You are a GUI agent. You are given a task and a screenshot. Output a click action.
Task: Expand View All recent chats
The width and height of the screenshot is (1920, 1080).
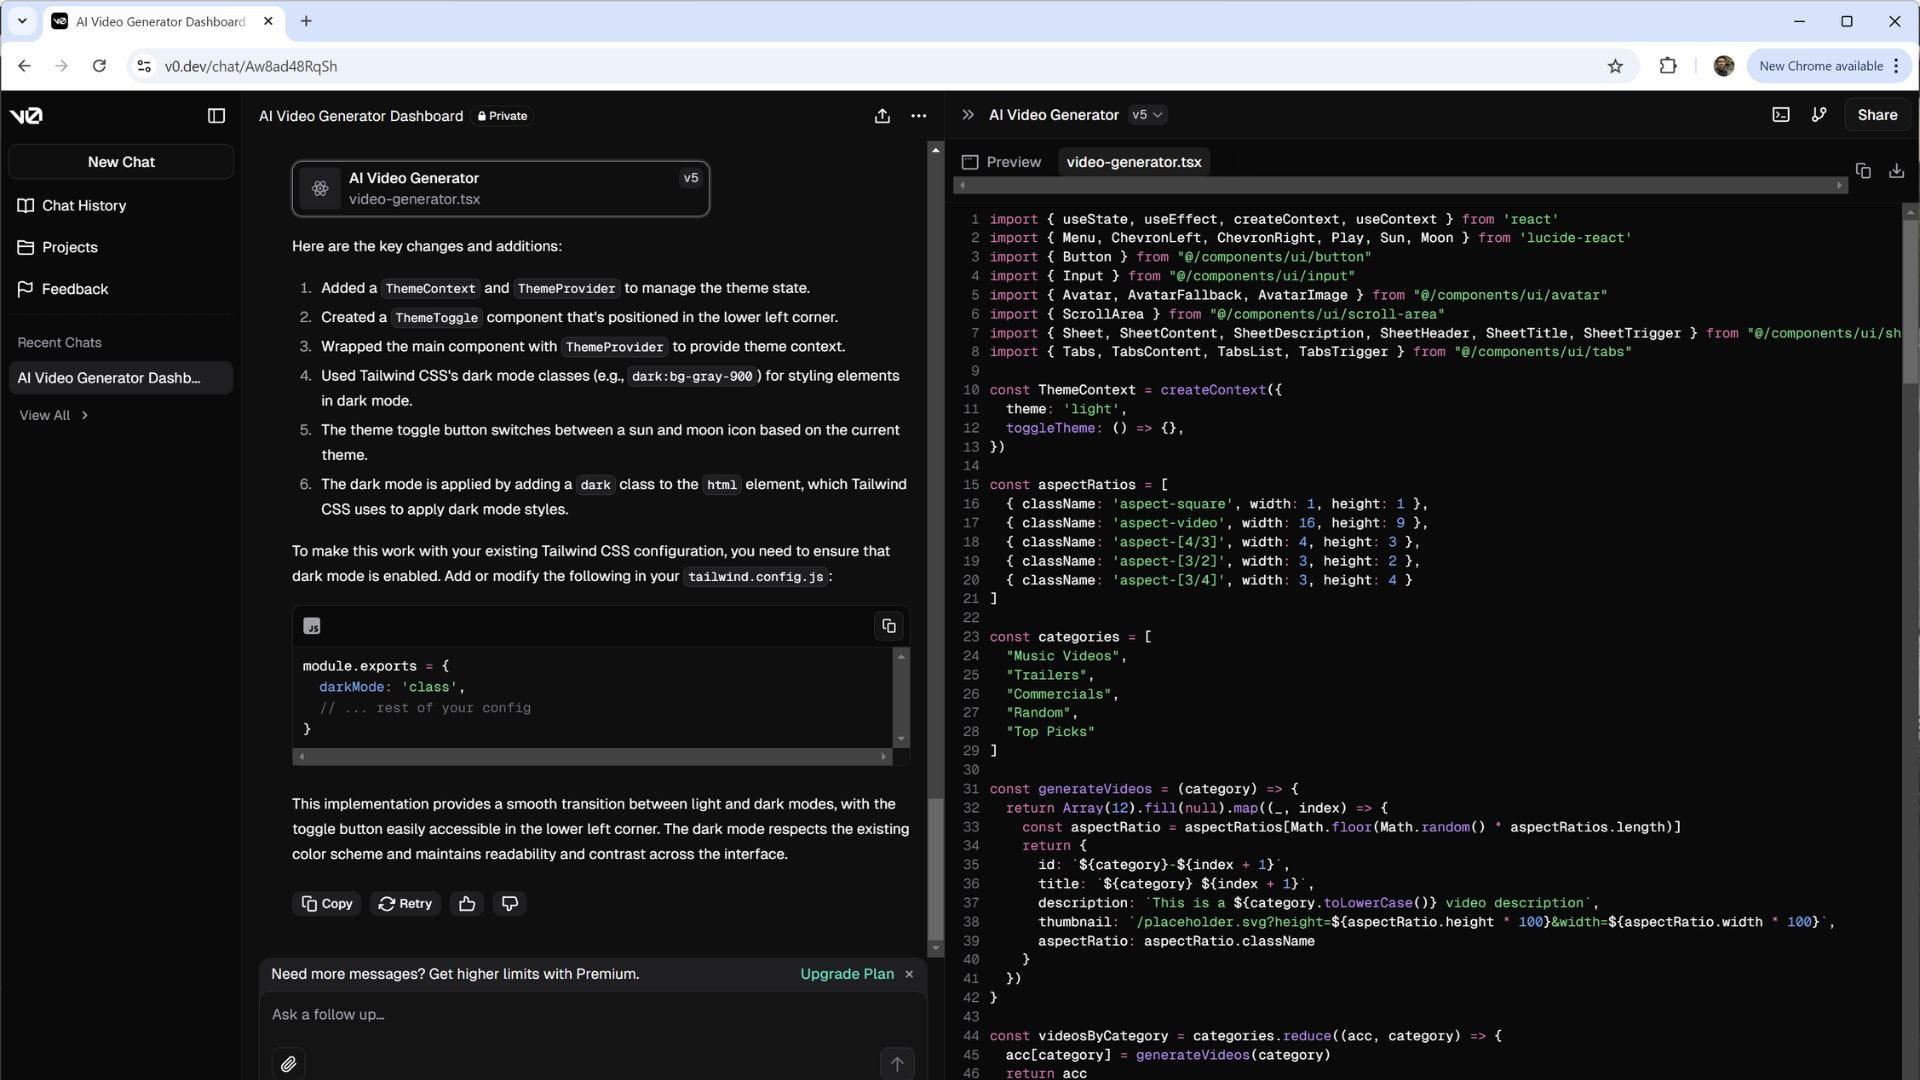54,415
